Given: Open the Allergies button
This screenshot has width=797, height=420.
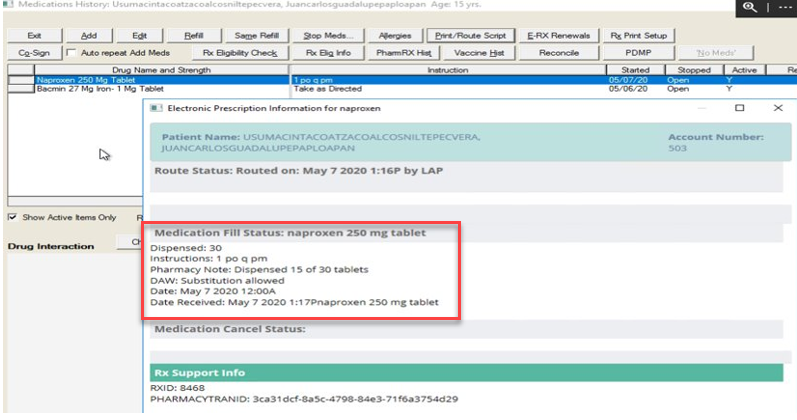Looking at the screenshot, I should [x=394, y=36].
